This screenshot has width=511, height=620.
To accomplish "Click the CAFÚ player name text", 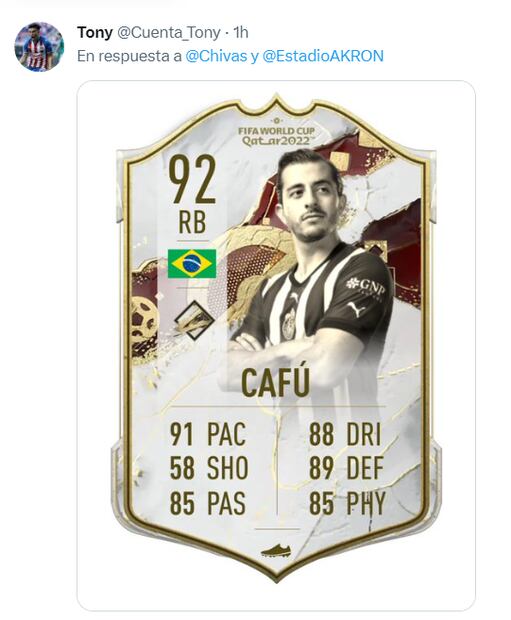I will [x=275, y=383].
